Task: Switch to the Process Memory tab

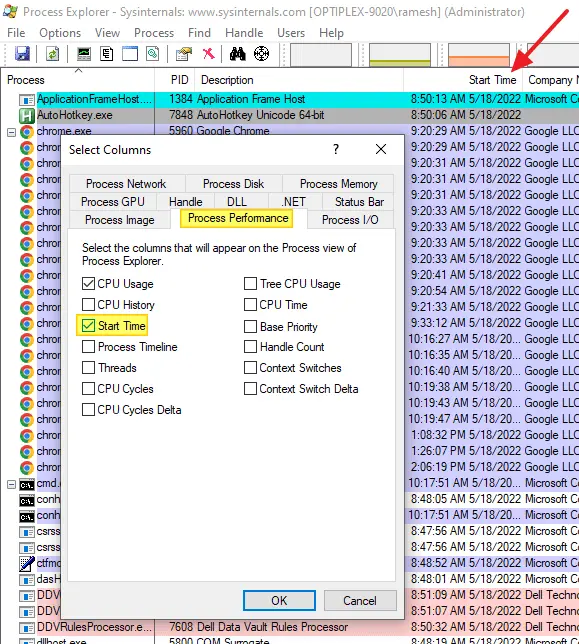Action: (x=338, y=184)
